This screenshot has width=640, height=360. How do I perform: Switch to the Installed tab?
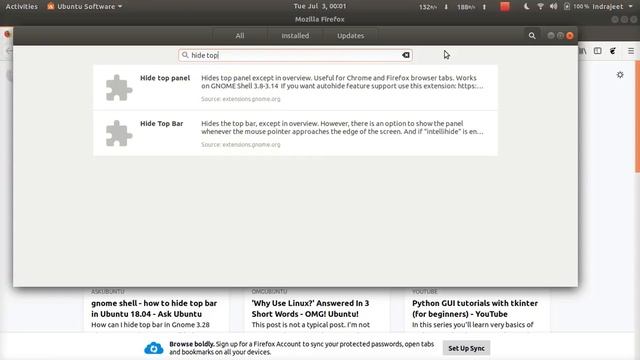coord(295,36)
